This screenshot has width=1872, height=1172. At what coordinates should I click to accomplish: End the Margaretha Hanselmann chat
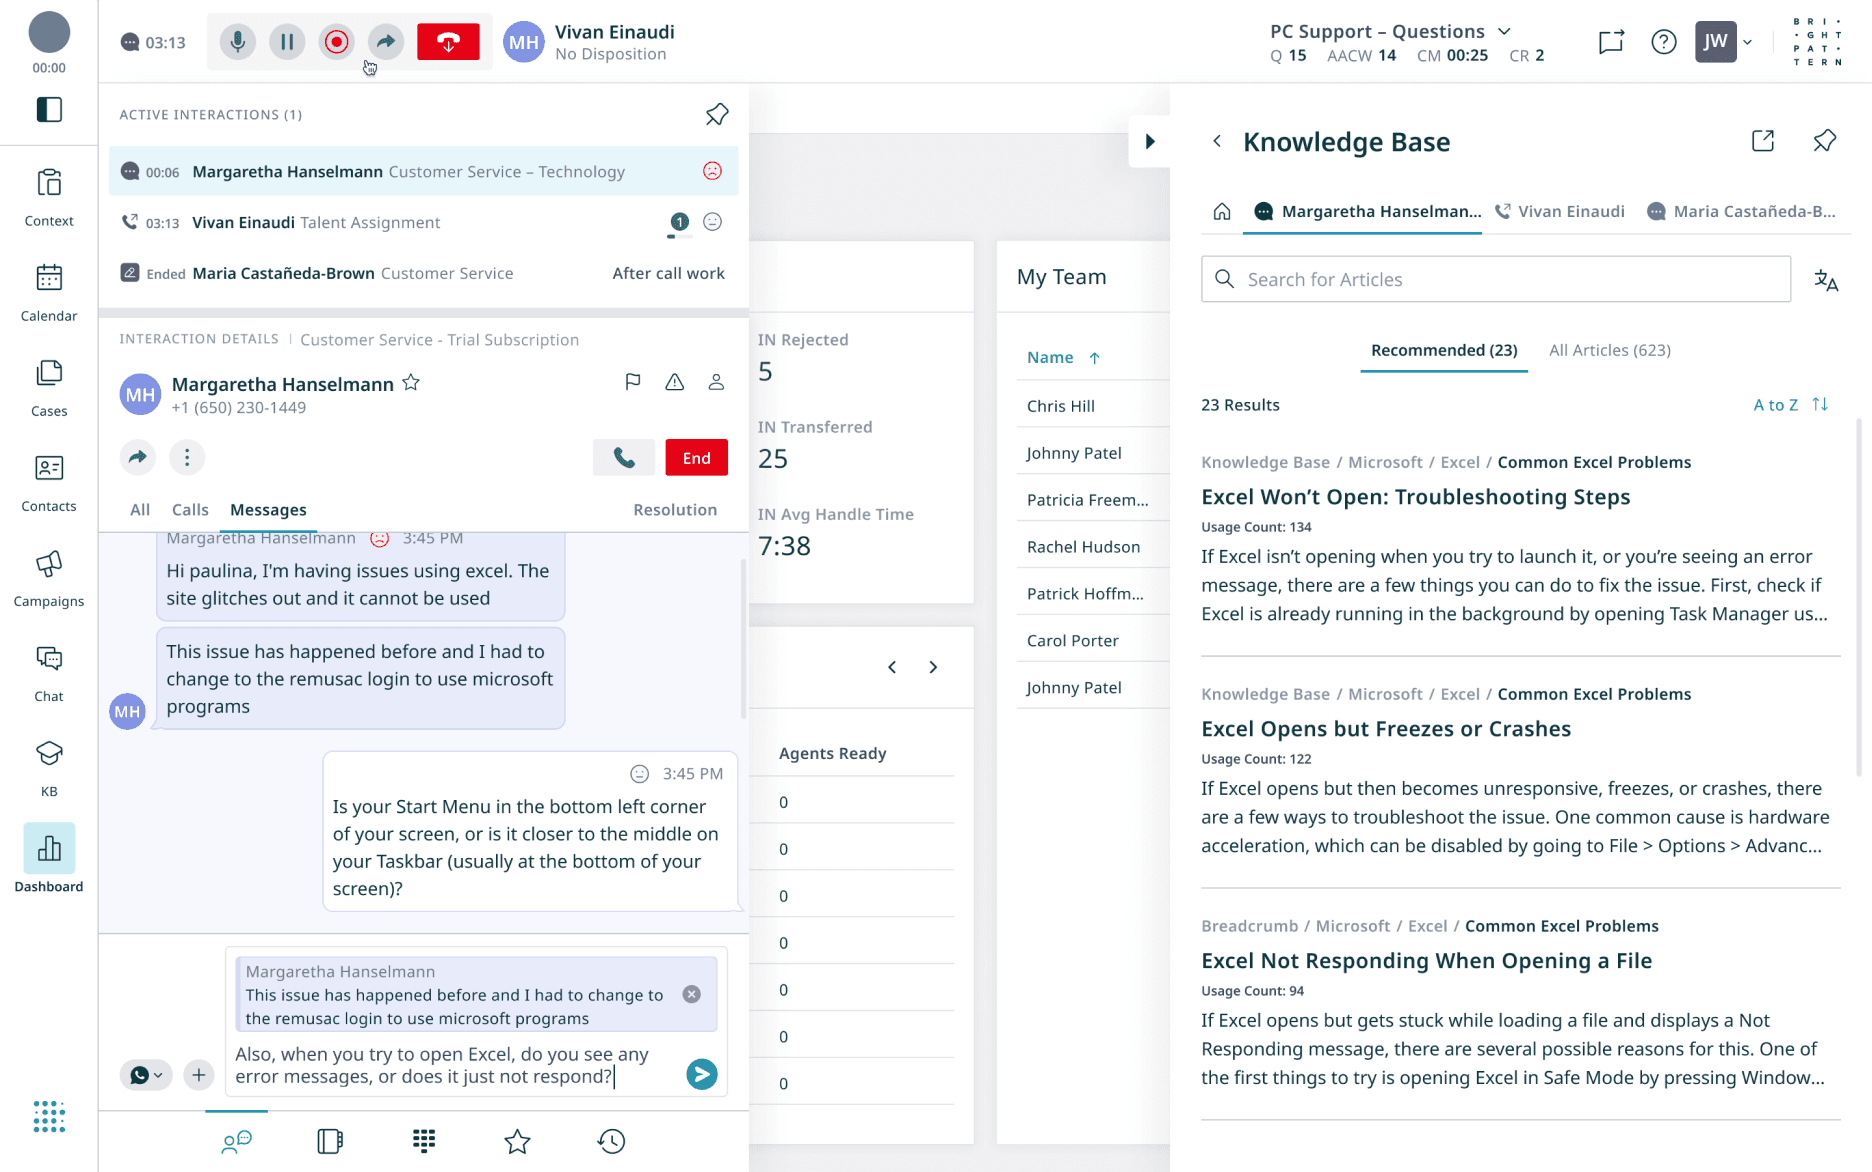point(697,457)
